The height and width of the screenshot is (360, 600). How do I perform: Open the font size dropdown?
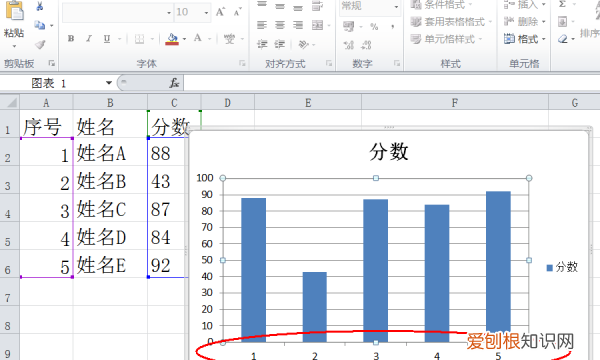click(x=206, y=13)
